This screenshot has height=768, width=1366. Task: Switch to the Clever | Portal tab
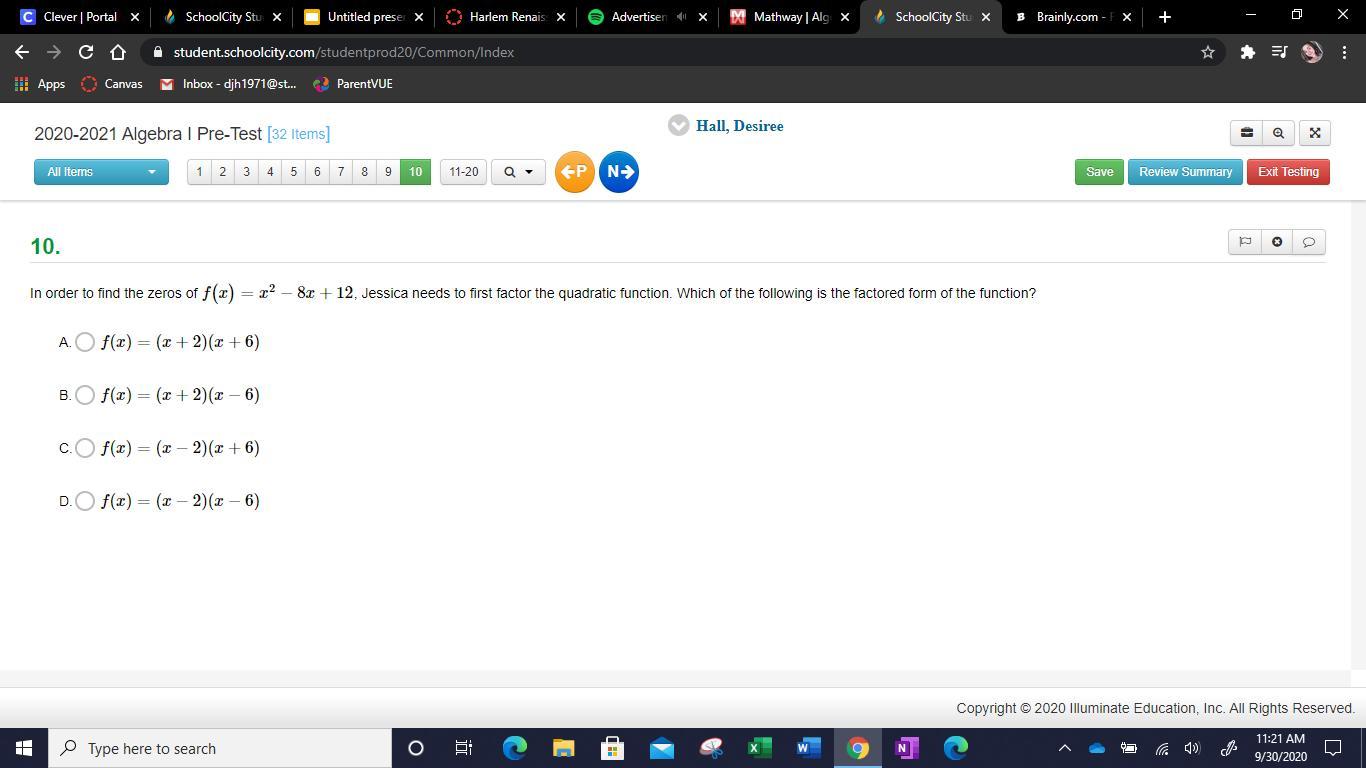click(80, 17)
